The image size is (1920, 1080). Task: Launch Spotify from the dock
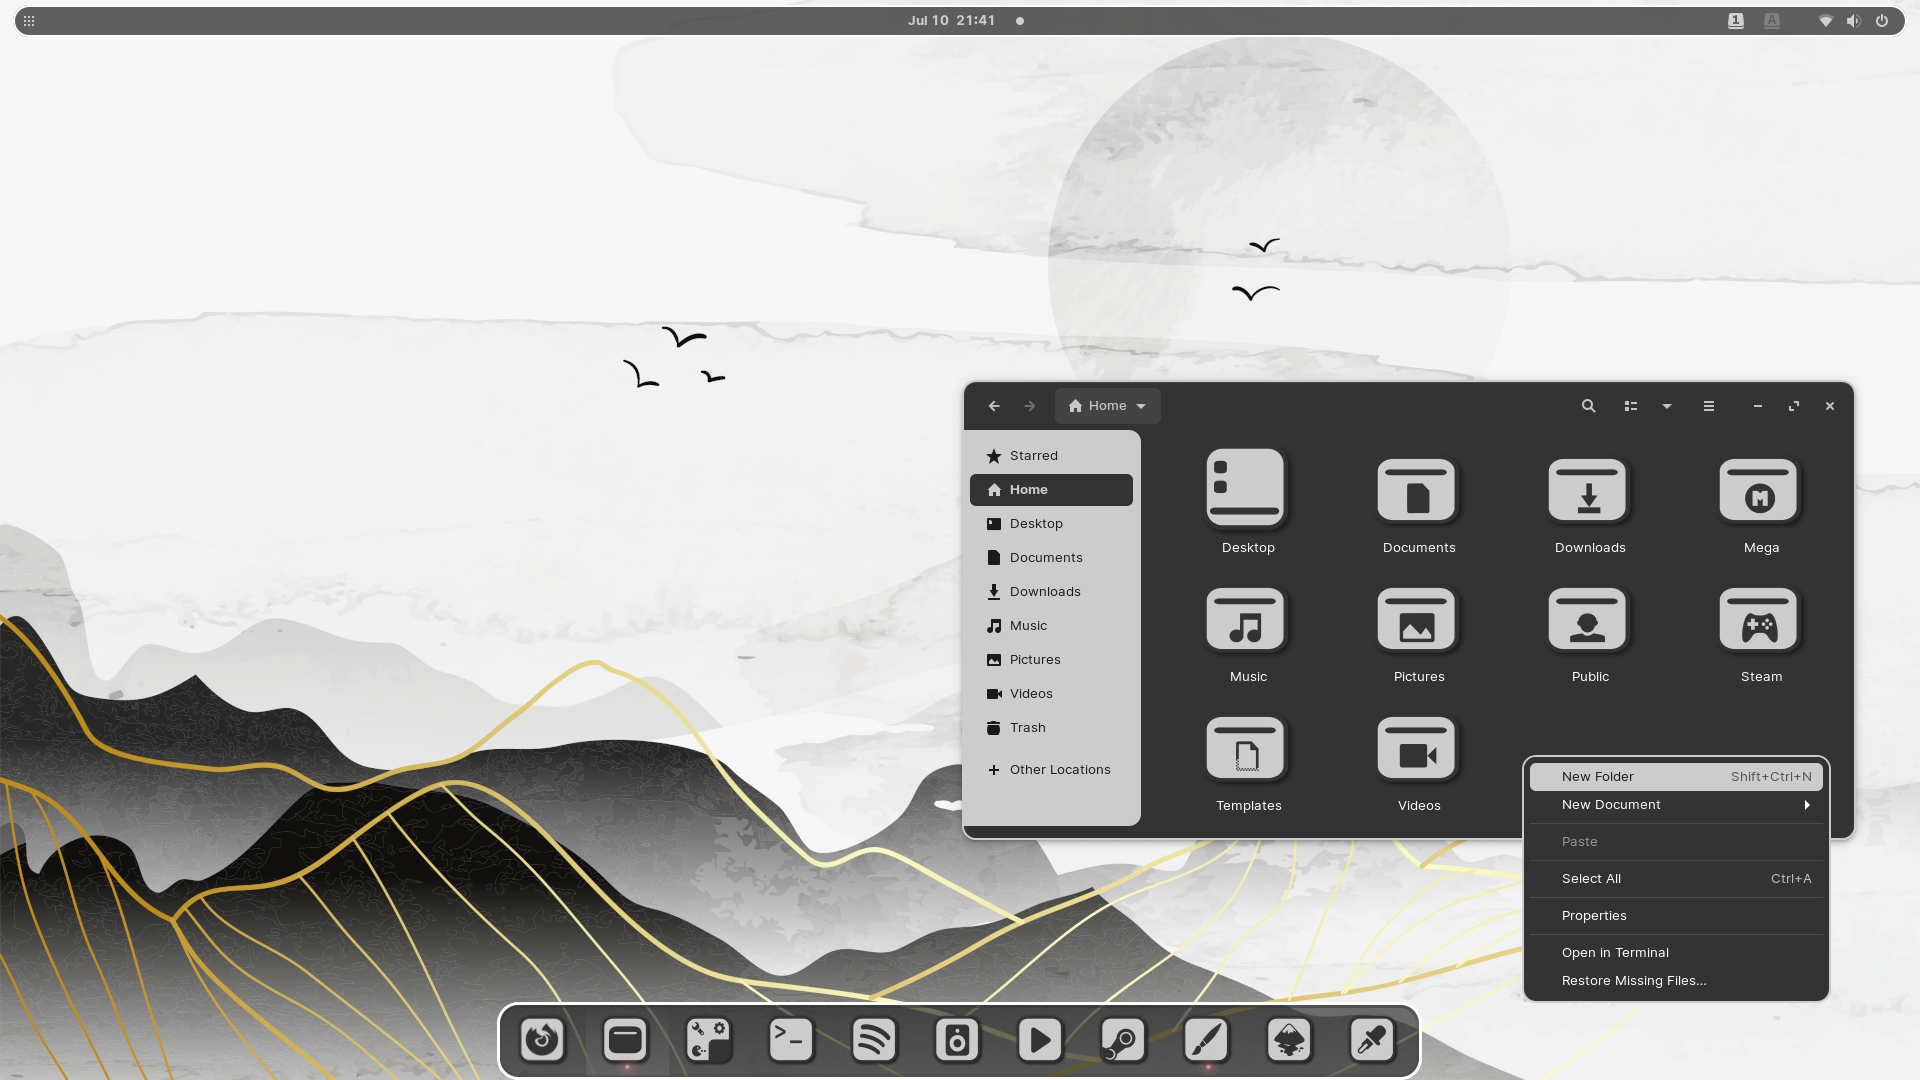point(874,1040)
